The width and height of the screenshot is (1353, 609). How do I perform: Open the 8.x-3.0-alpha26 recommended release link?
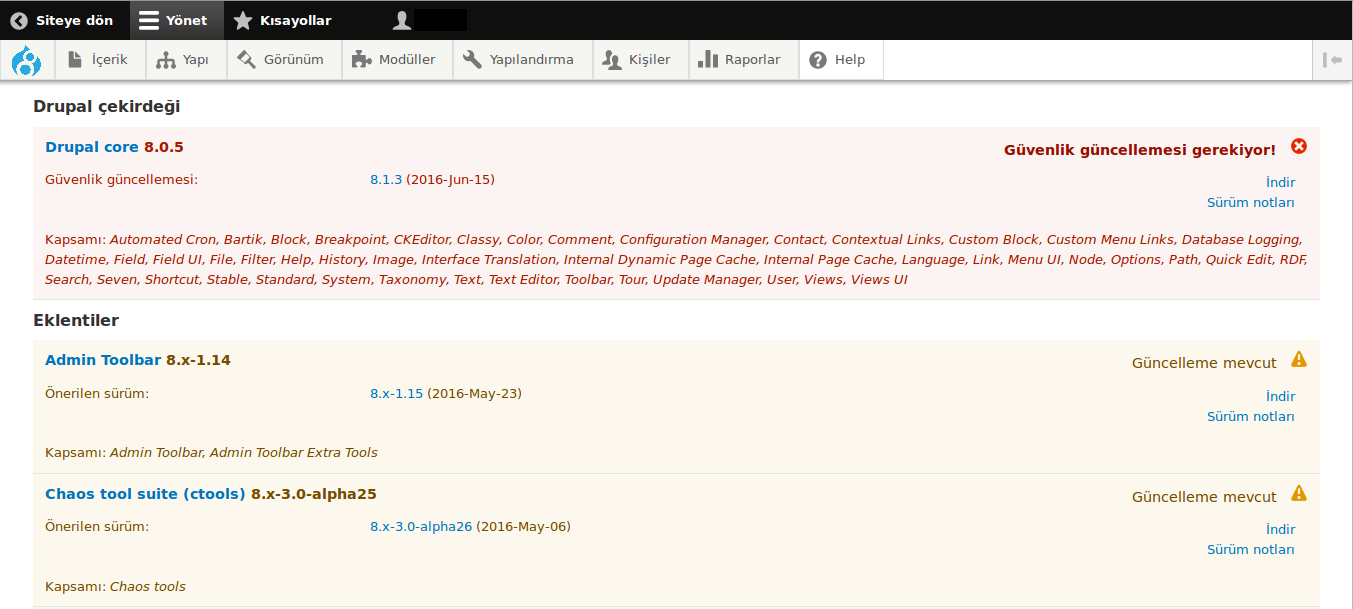(x=421, y=527)
